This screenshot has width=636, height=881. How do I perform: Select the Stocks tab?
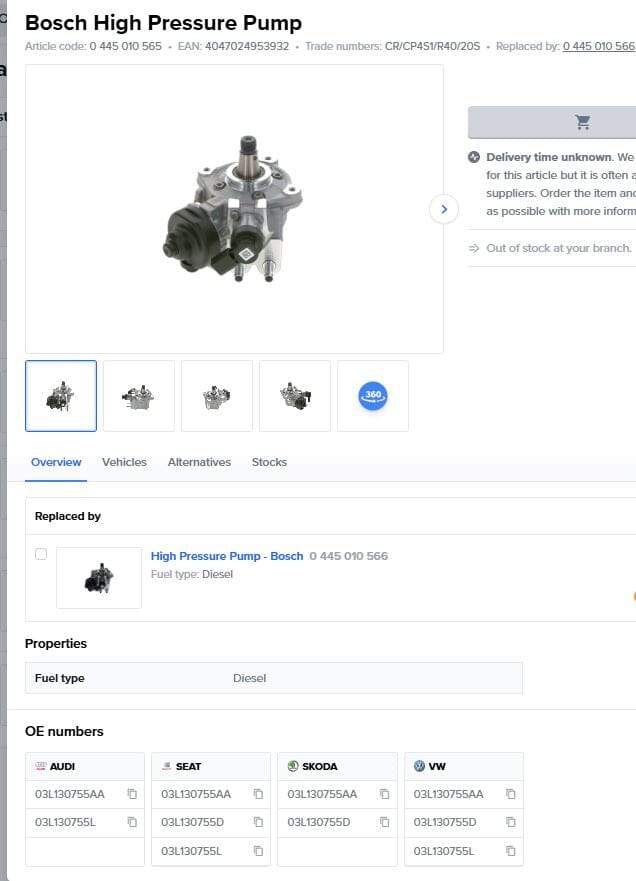269,462
